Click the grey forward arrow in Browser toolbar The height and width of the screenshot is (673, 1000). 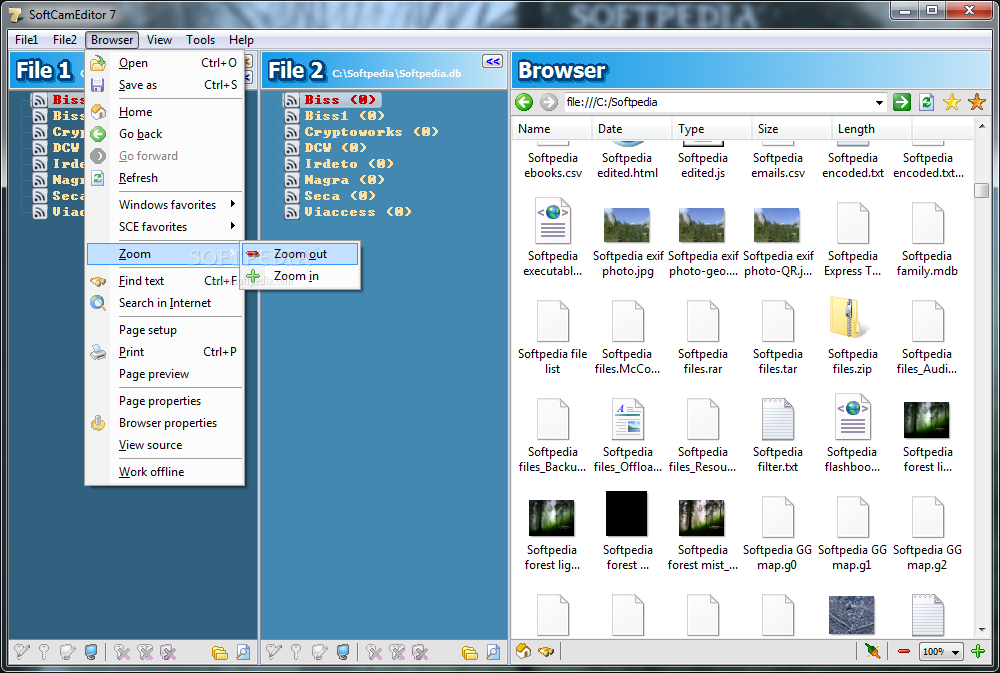click(x=548, y=102)
